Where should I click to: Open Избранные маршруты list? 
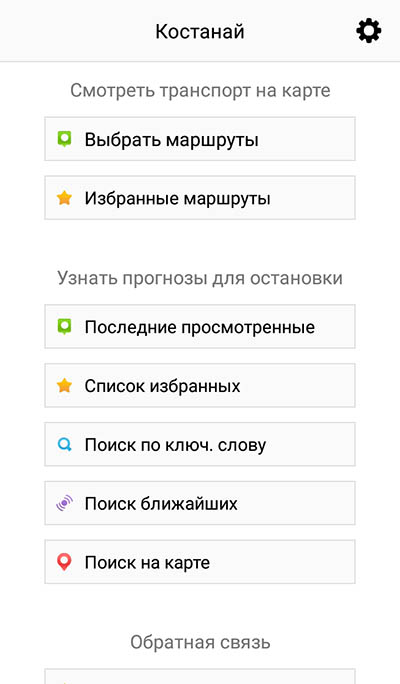200,198
